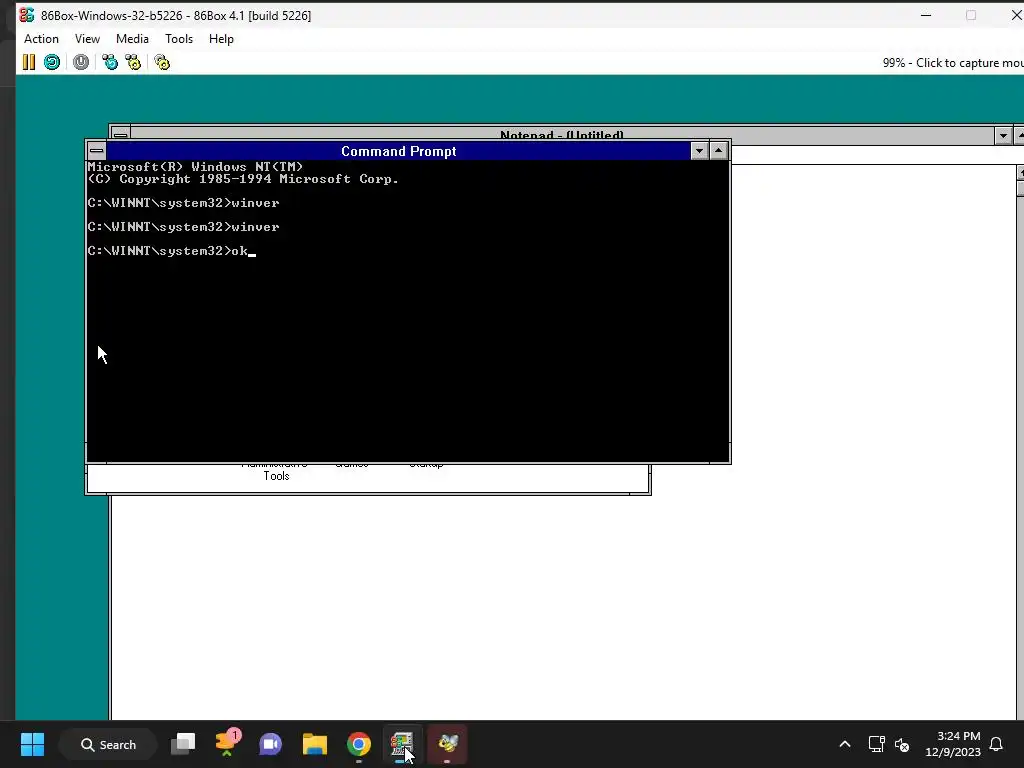This screenshot has height=768, width=1024.
Task: Open File Explorer from the taskbar
Action: coord(315,744)
